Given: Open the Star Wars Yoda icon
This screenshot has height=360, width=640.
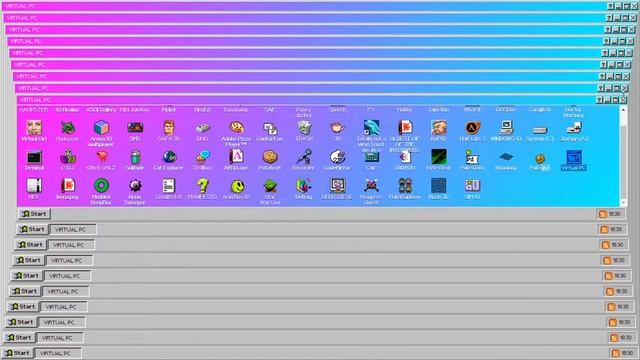Looking at the screenshot, I should [270, 186].
